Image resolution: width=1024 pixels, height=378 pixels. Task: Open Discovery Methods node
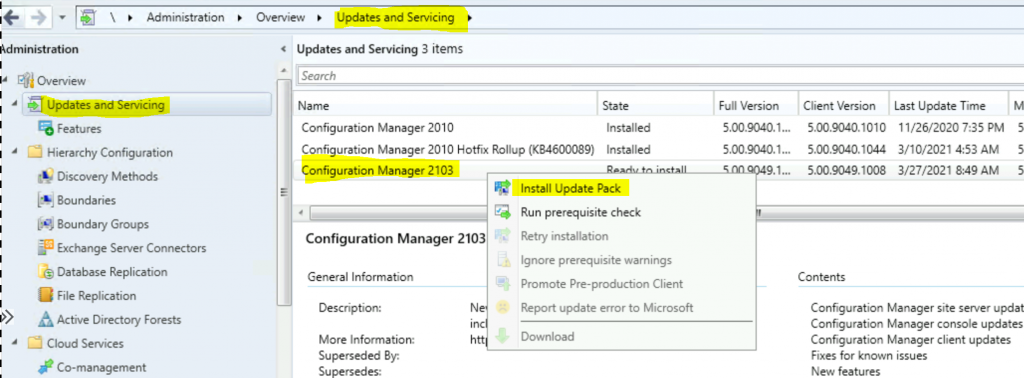107,176
